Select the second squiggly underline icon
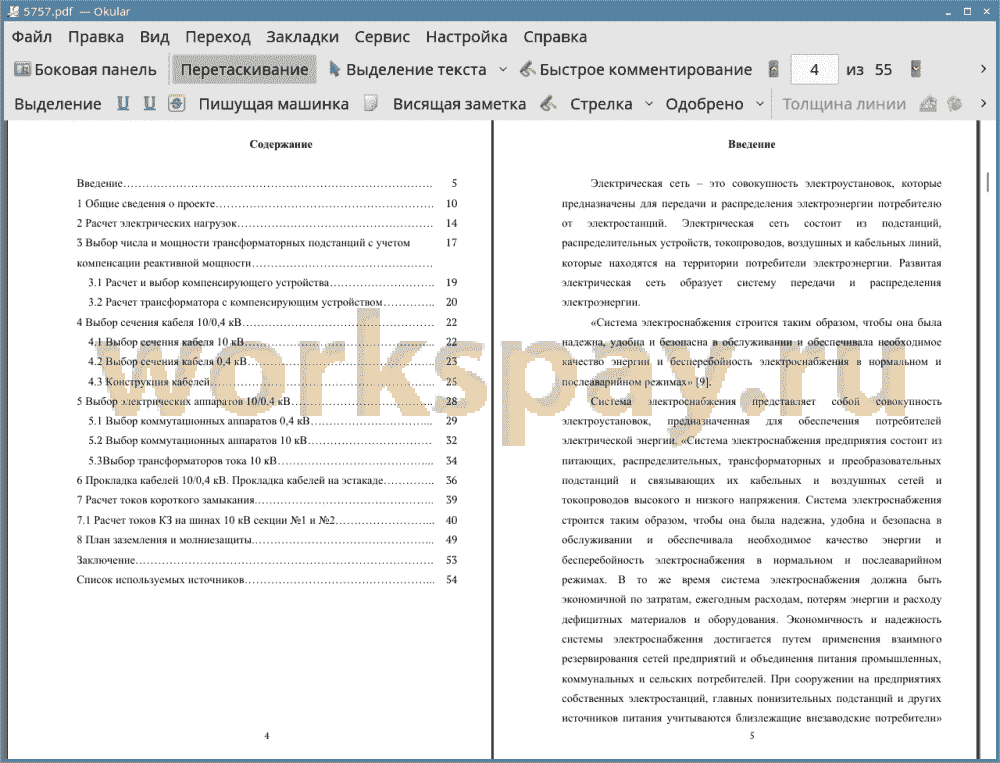This screenshot has height=763, width=1000. pos(149,103)
